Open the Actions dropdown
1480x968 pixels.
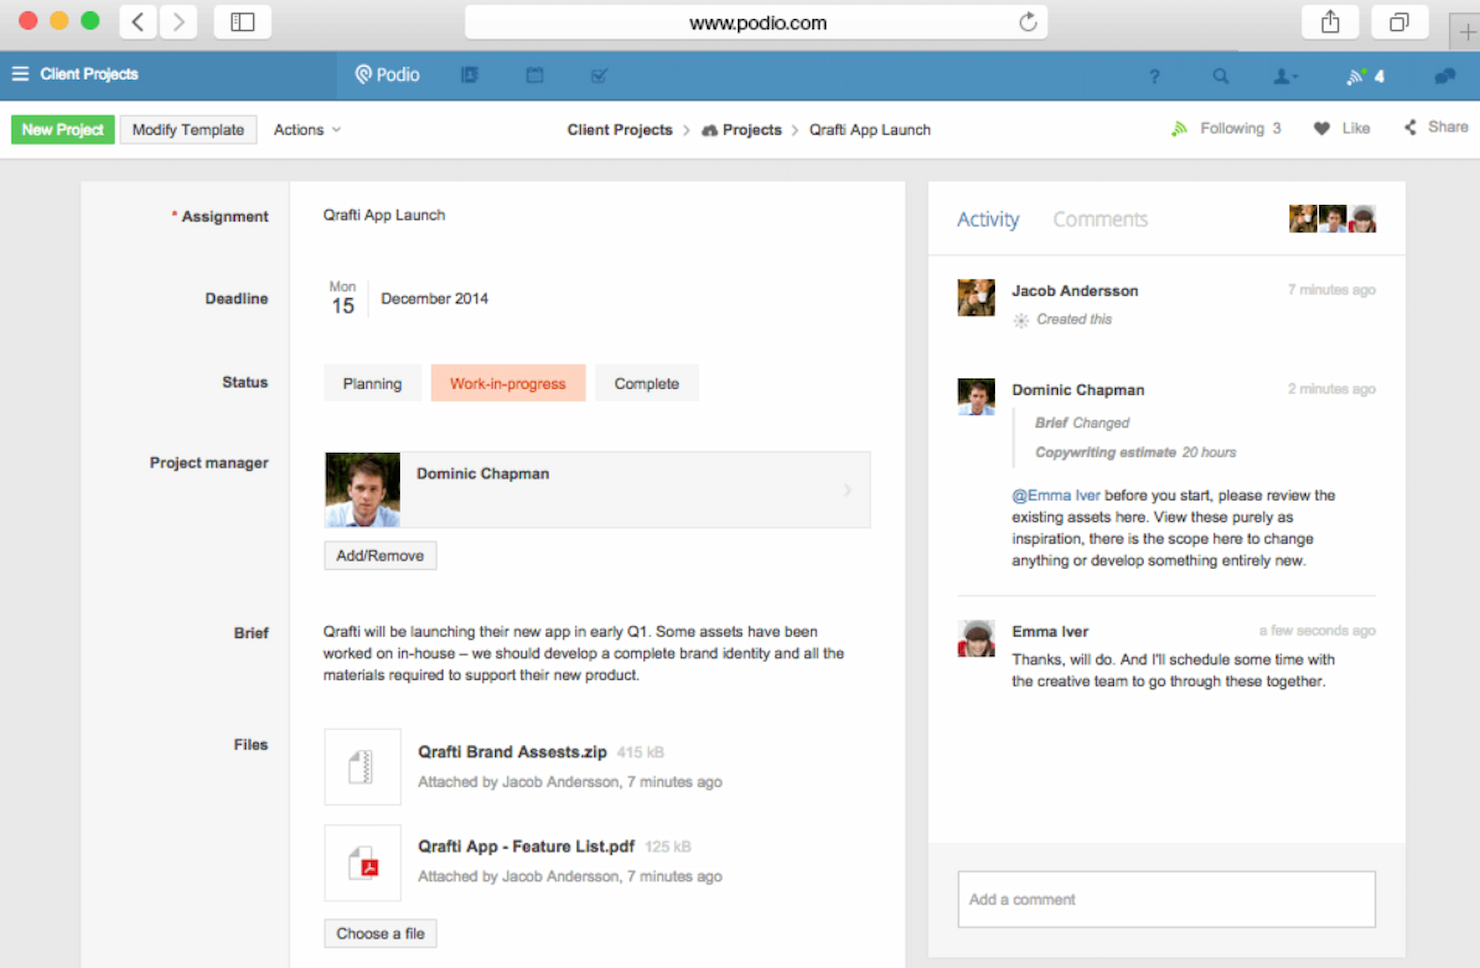click(x=306, y=129)
